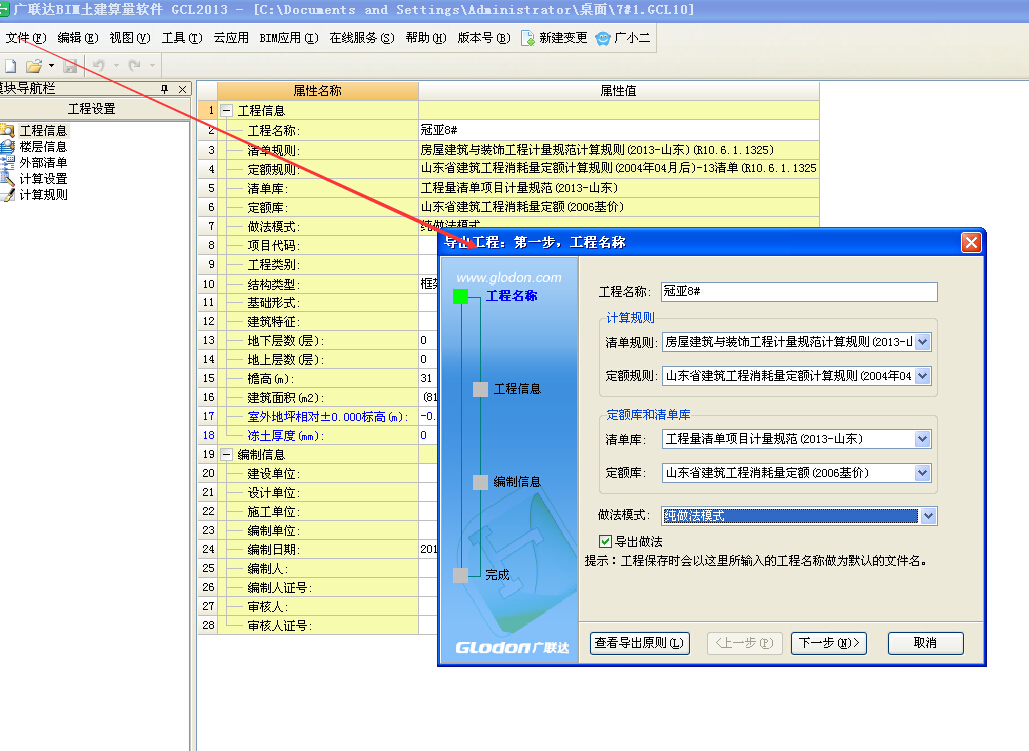Screen dimensions: 1029x751
Task: Close the 导出工程 dialog with red X
Action: (x=971, y=243)
